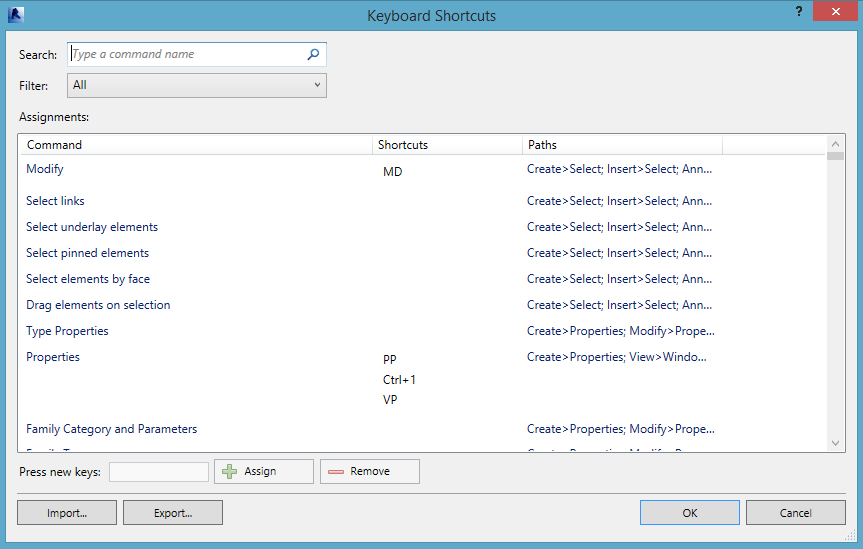Click the path text for Properties row
Image resolution: width=863 pixels, height=549 pixels.
(616, 357)
